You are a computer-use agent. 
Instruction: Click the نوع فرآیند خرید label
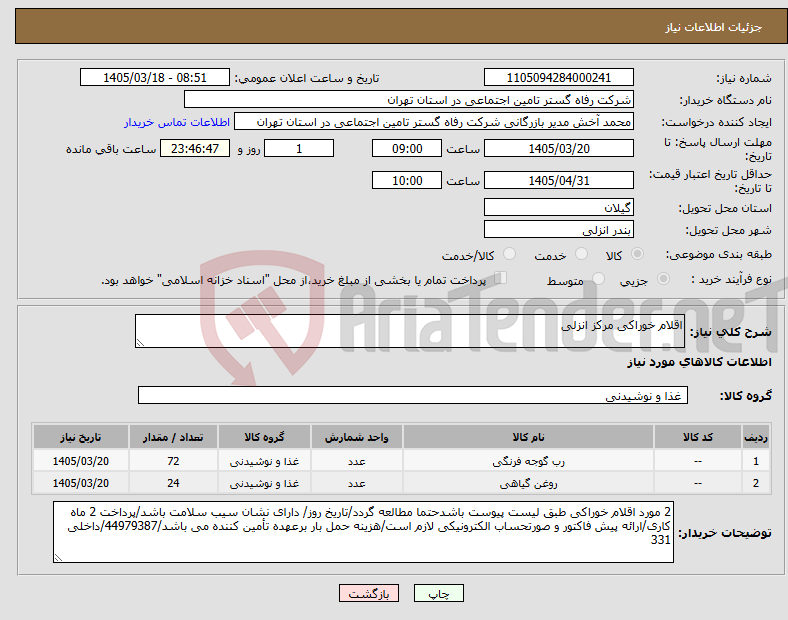coord(732,279)
